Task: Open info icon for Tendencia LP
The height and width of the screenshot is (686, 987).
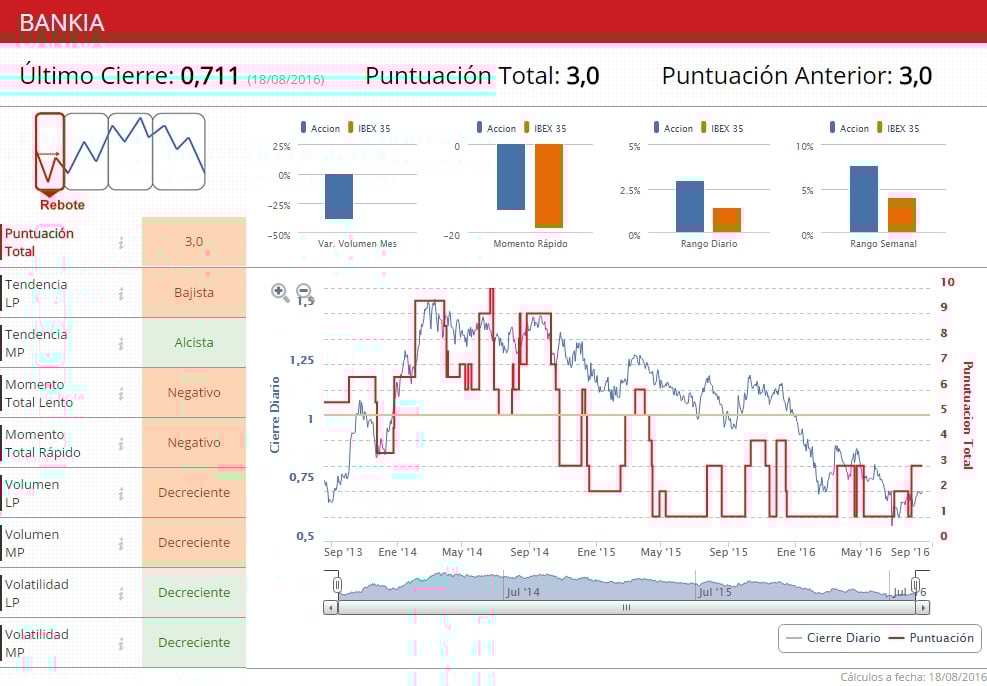Action: coord(121,293)
